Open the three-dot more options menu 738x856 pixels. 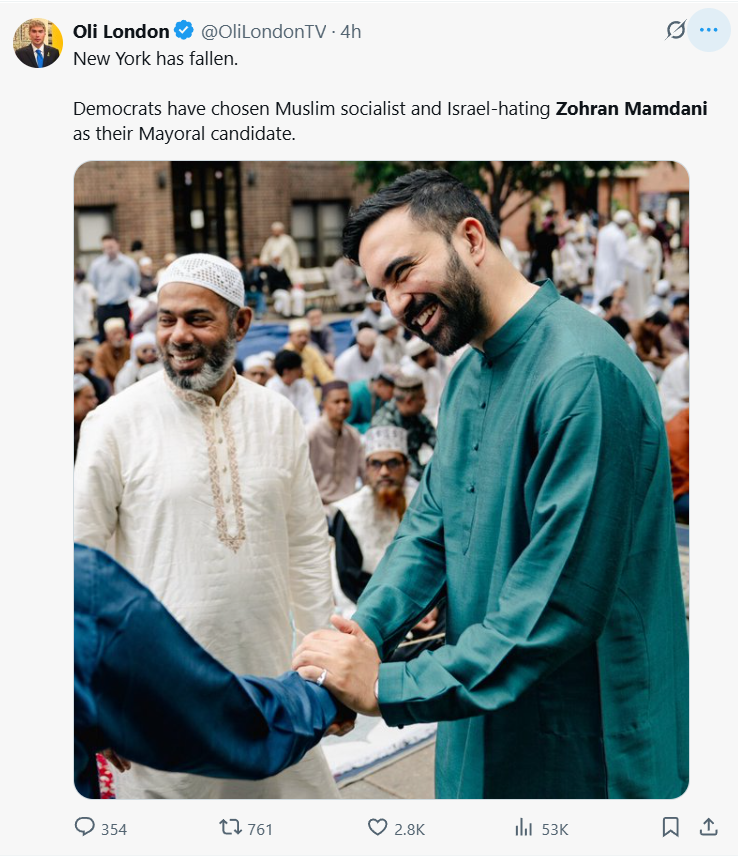(709, 30)
